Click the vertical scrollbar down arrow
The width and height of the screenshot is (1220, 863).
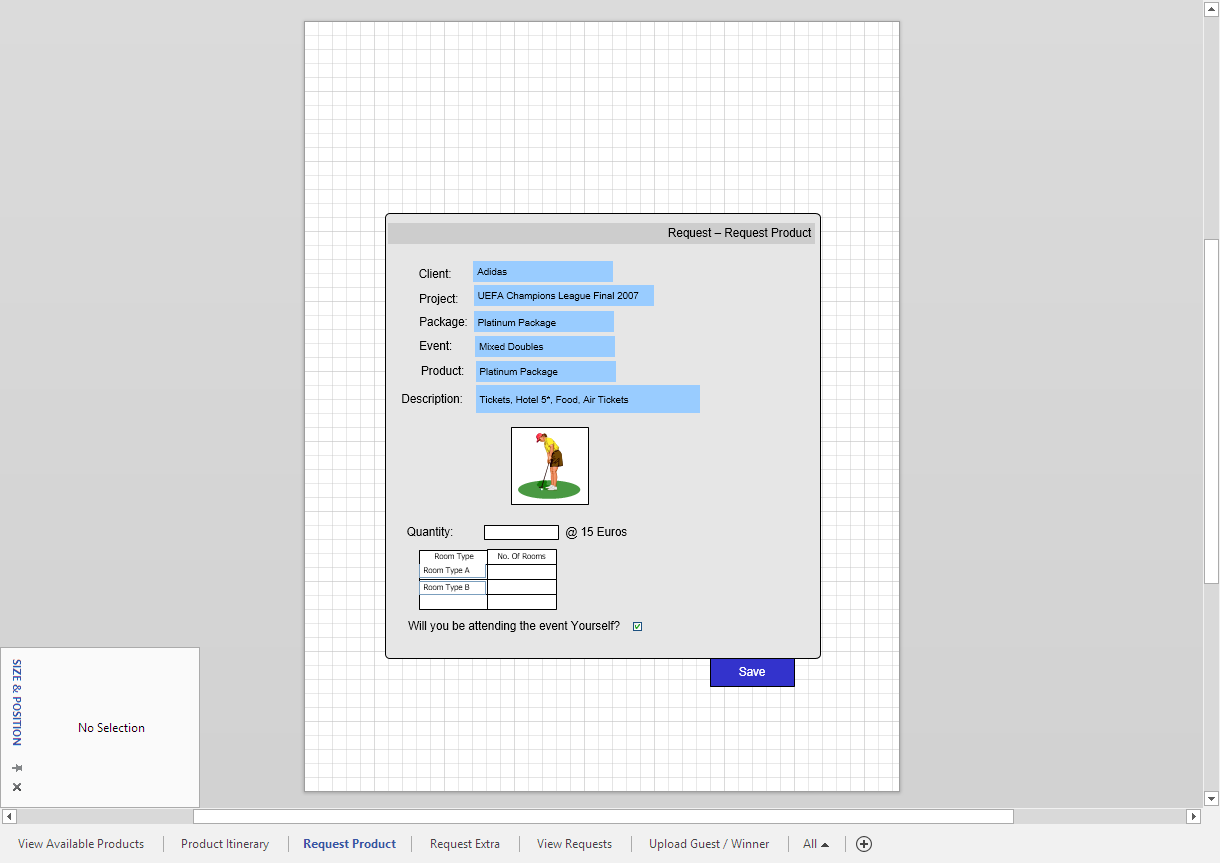[1211, 798]
